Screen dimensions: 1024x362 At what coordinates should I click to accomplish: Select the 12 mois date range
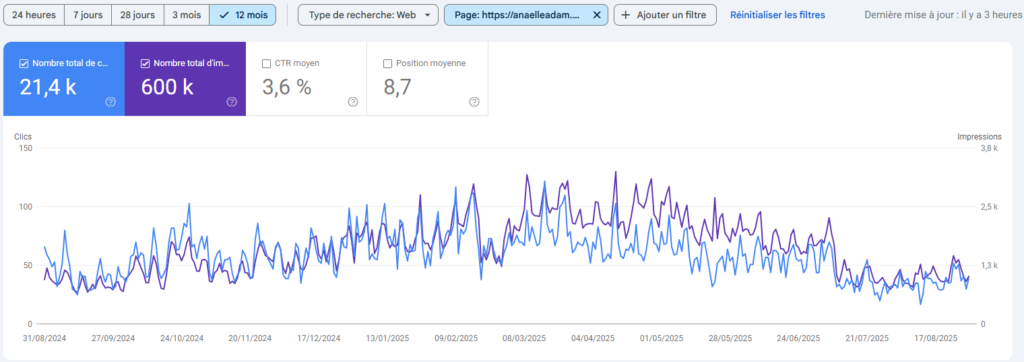coord(243,15)
